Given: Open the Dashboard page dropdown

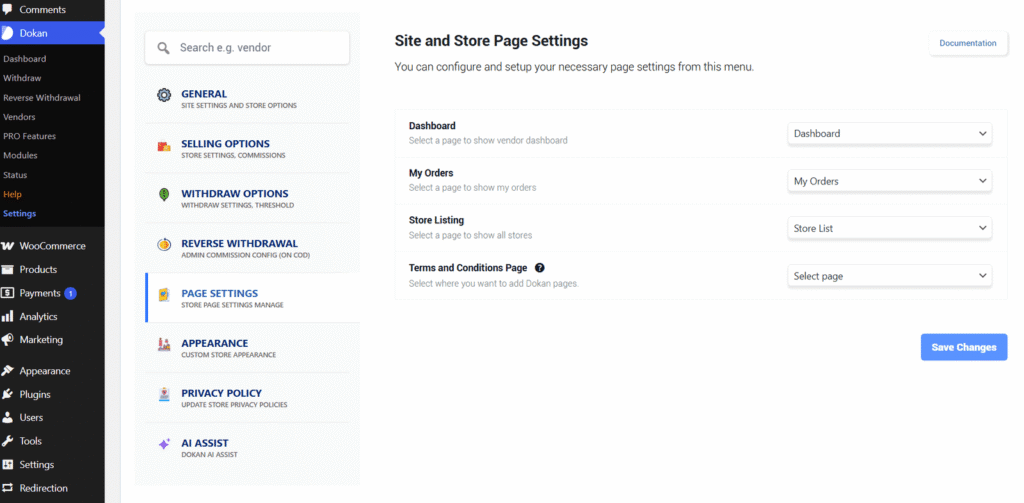Looking at the screenshot, I should [x=889, y=134].
